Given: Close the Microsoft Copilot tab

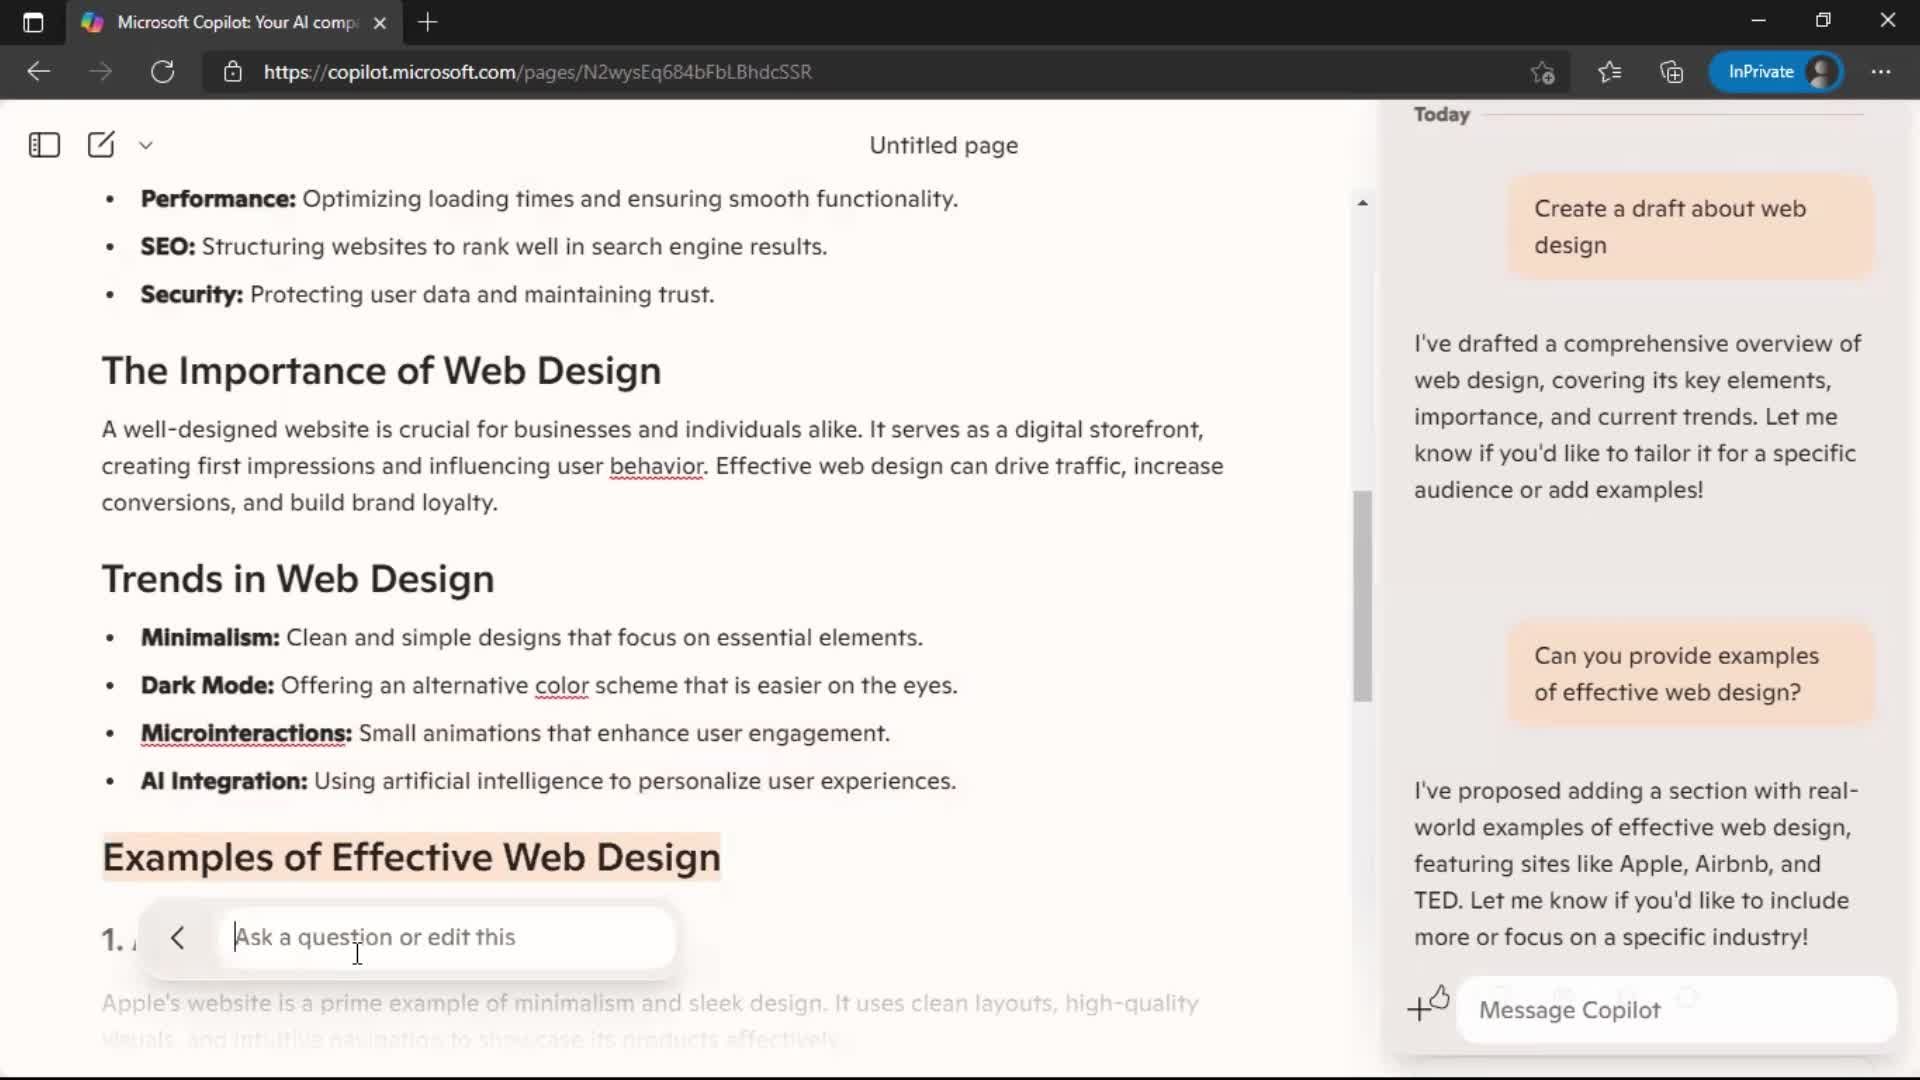Looking at the screenshot, I should point(380,22).
